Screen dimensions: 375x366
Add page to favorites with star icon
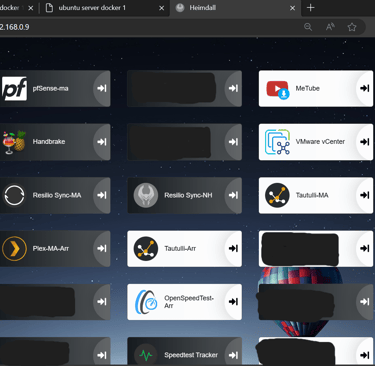(x=352, y=27)
